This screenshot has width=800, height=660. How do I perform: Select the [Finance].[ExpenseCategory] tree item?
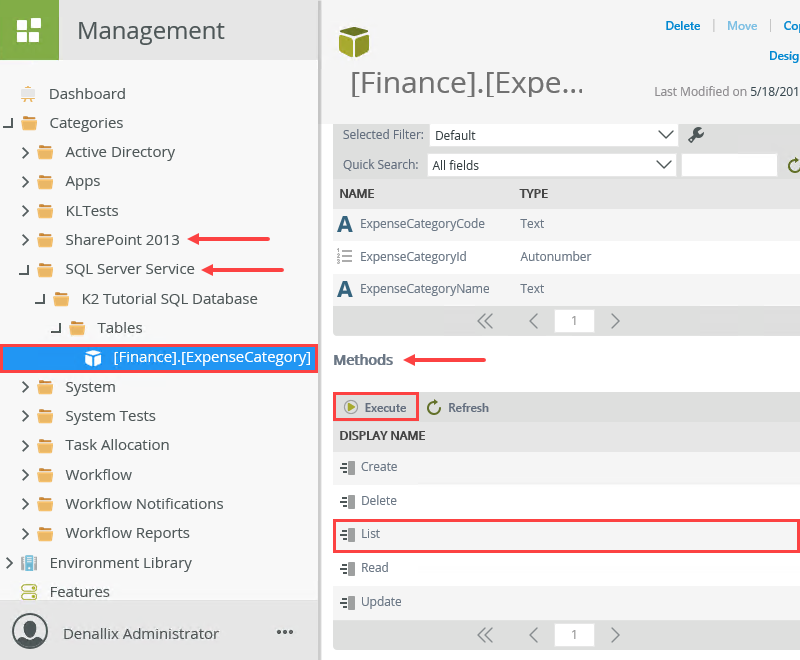[211, 357]
